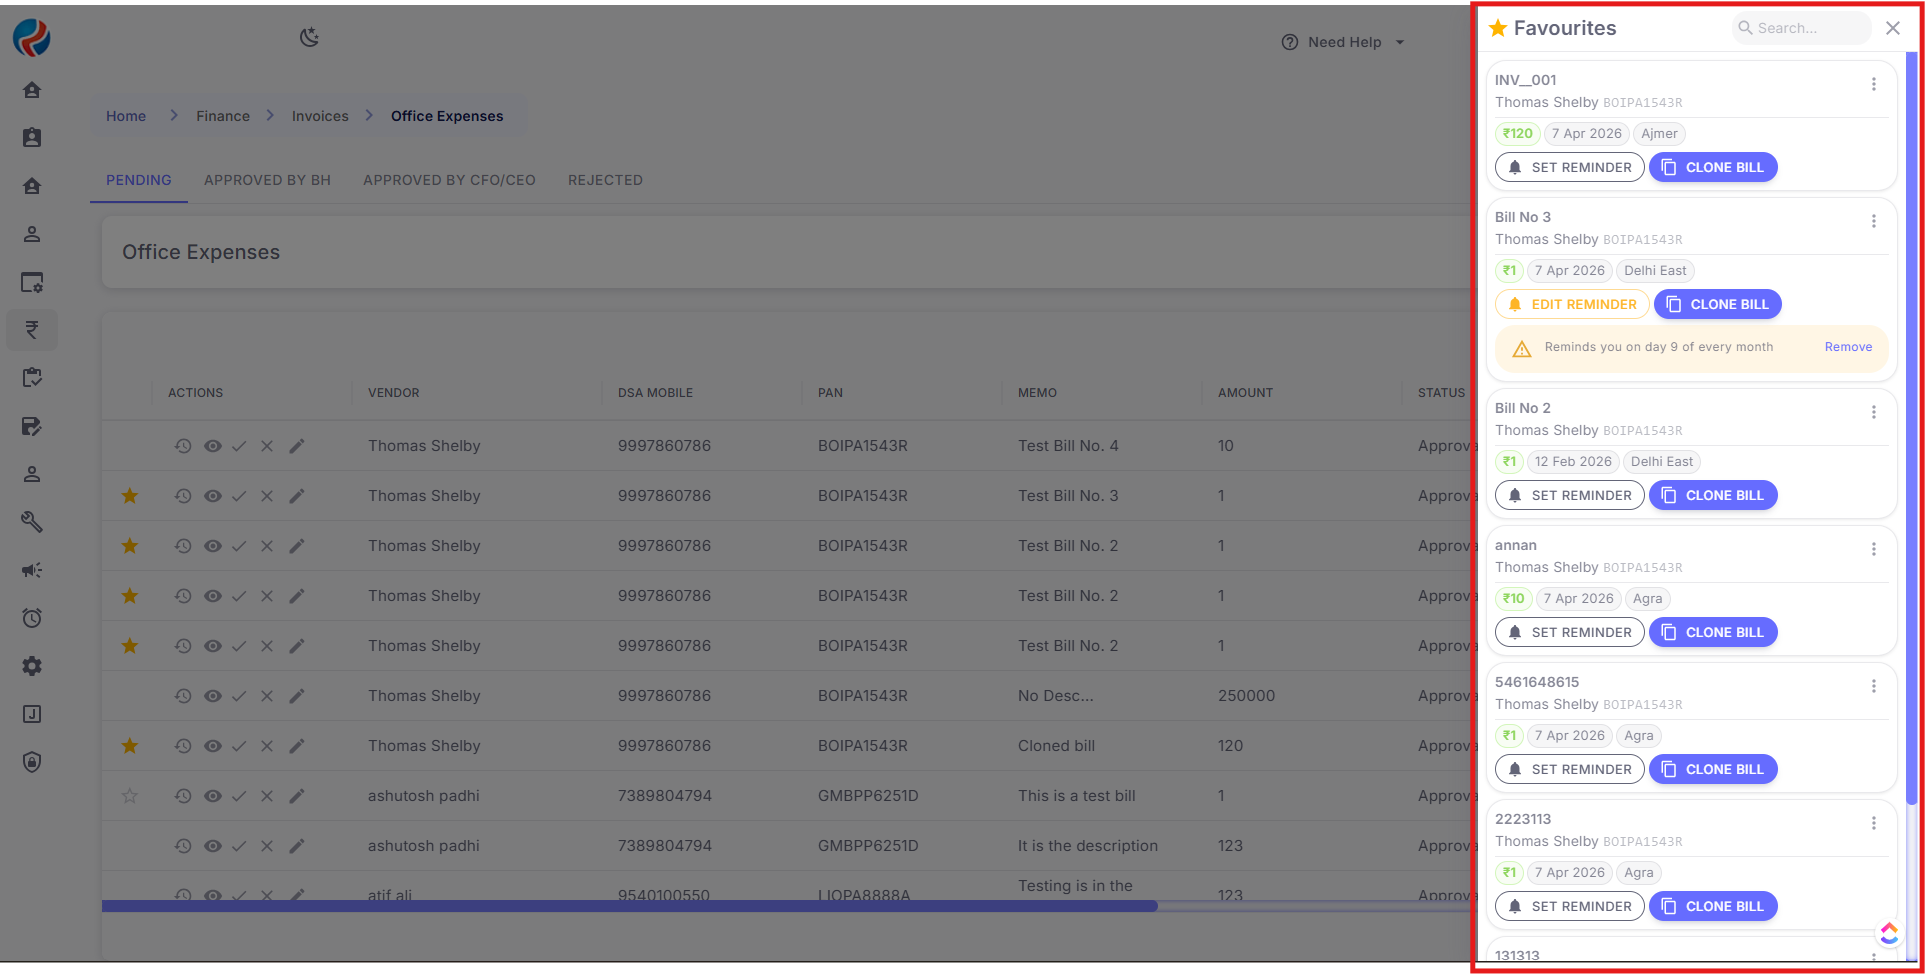The width and height of the screenshot is (1925, 974).
Task: Switch to the Approved by BH tab
Action: pos(267,180)
